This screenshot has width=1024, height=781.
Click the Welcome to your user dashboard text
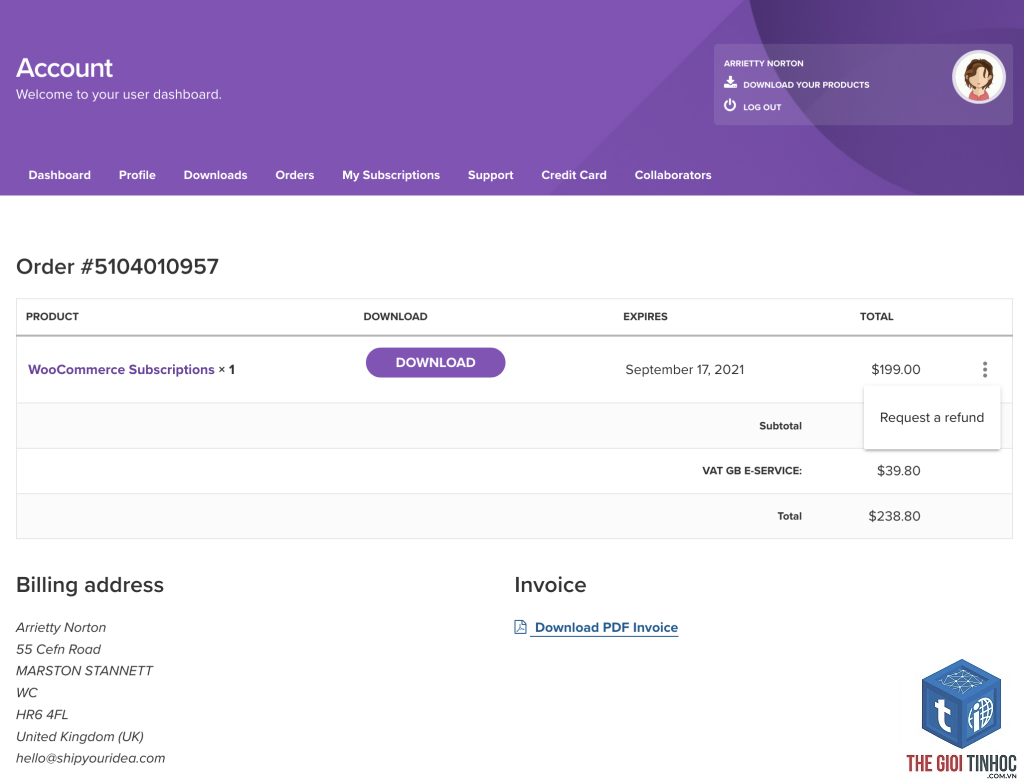(118, 95)
